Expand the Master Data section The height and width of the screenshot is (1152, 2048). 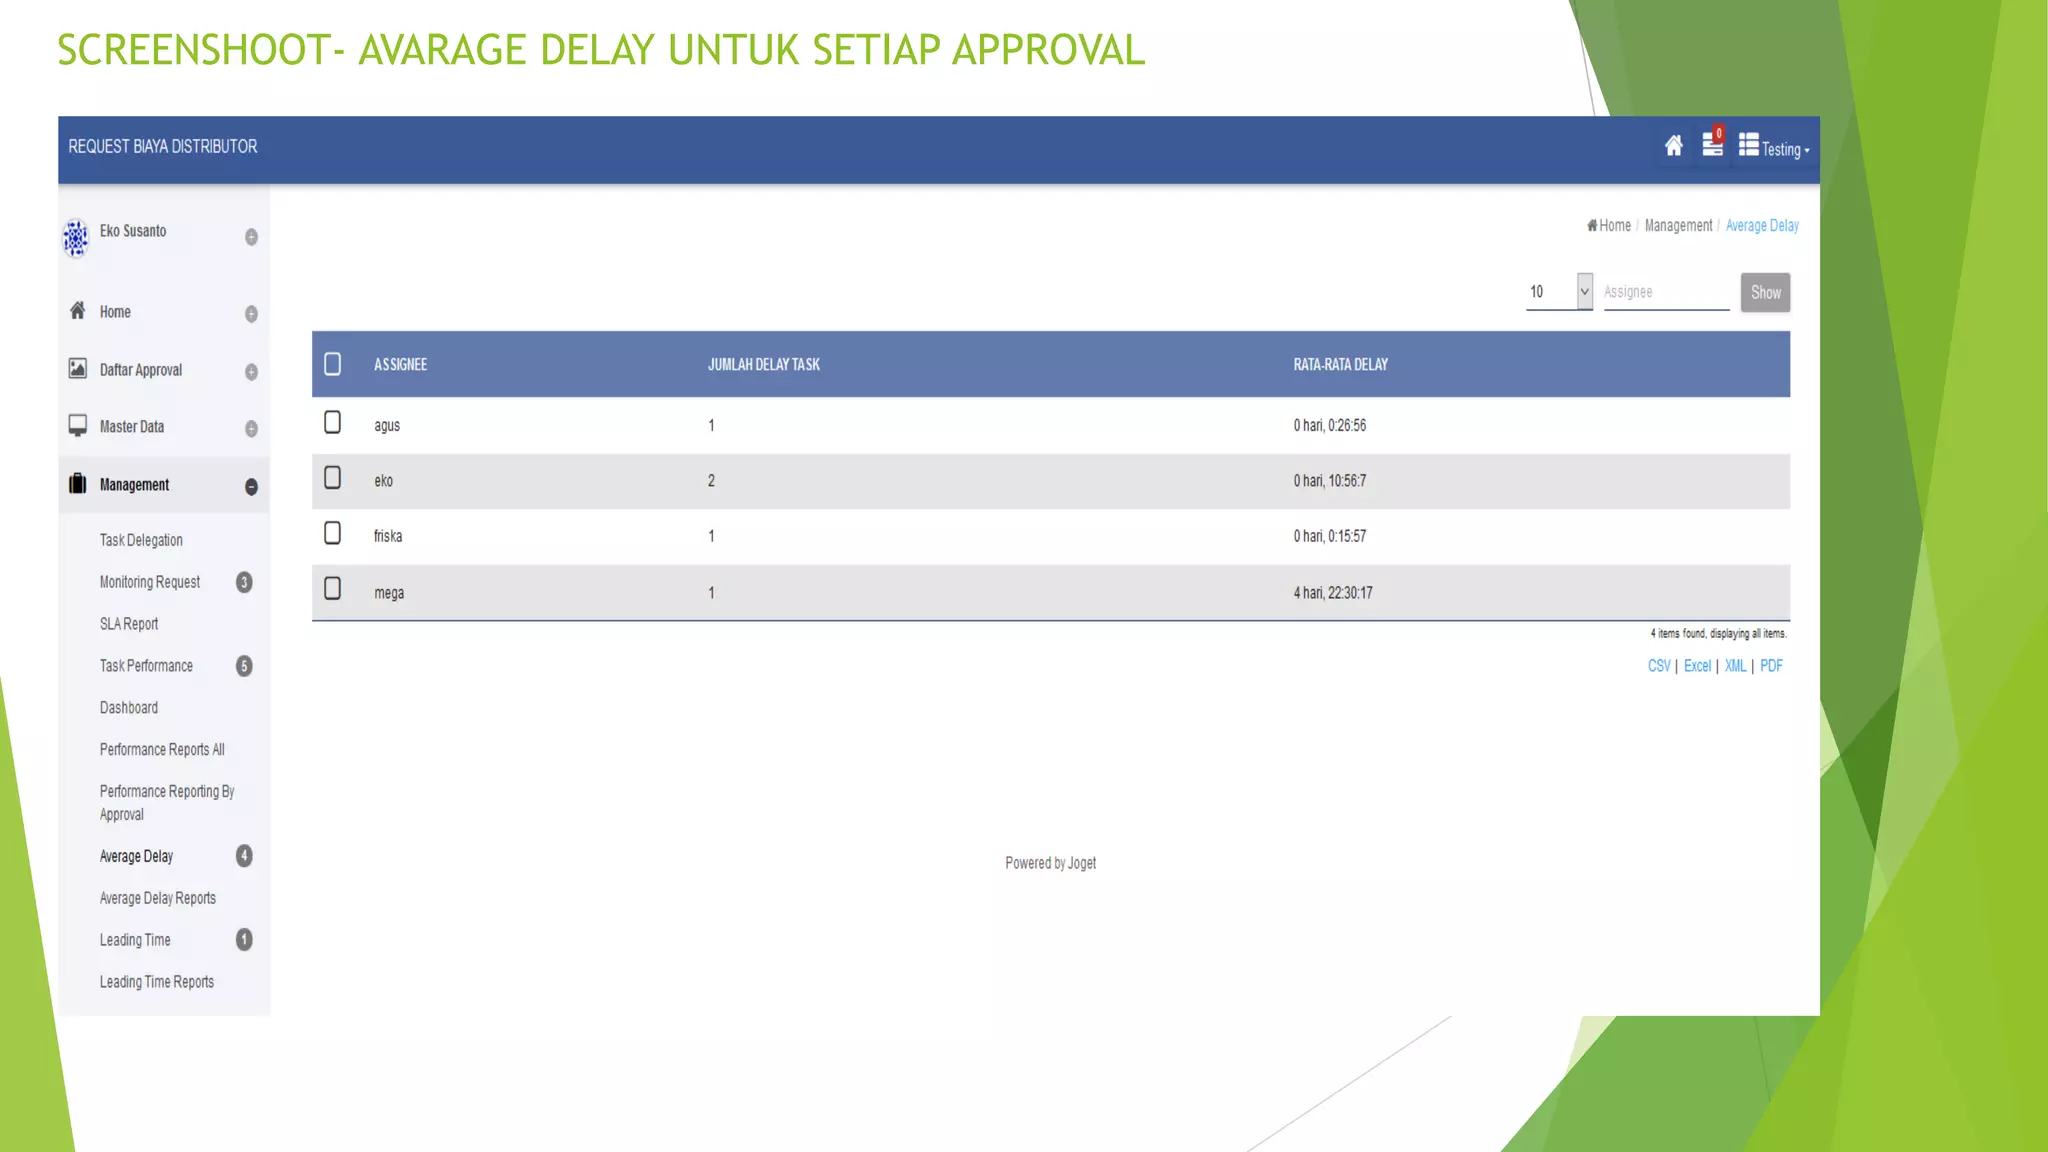[251, 429]
